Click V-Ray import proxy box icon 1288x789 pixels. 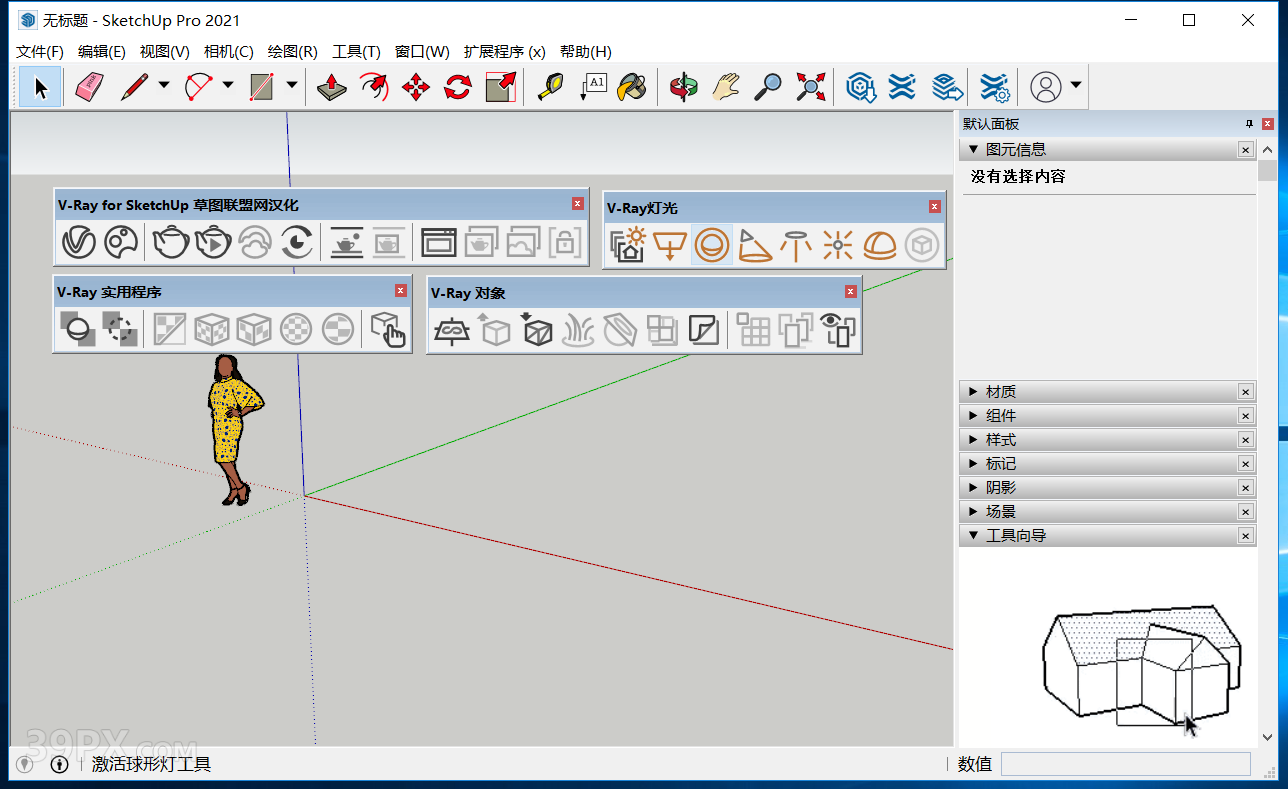(x=536, y=329)
